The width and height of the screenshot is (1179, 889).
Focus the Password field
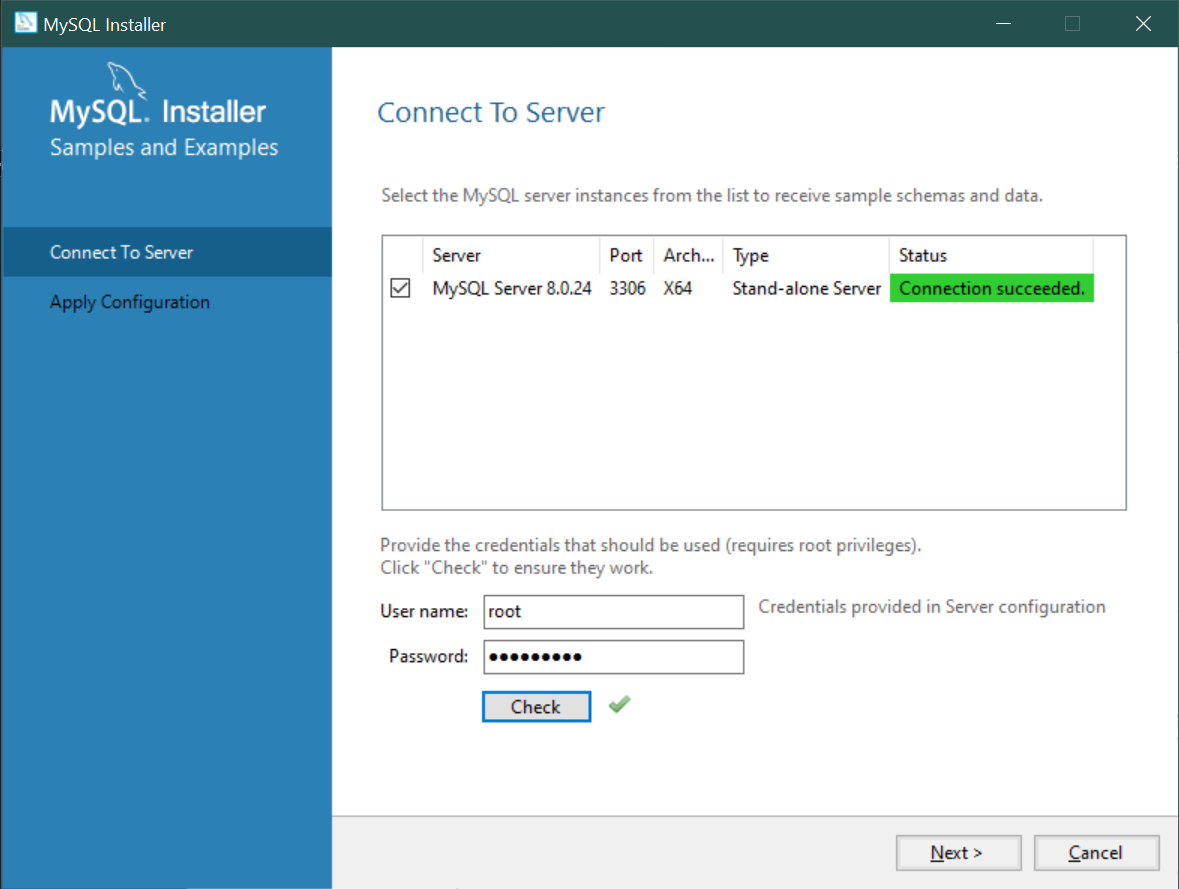tap(614, 657)
